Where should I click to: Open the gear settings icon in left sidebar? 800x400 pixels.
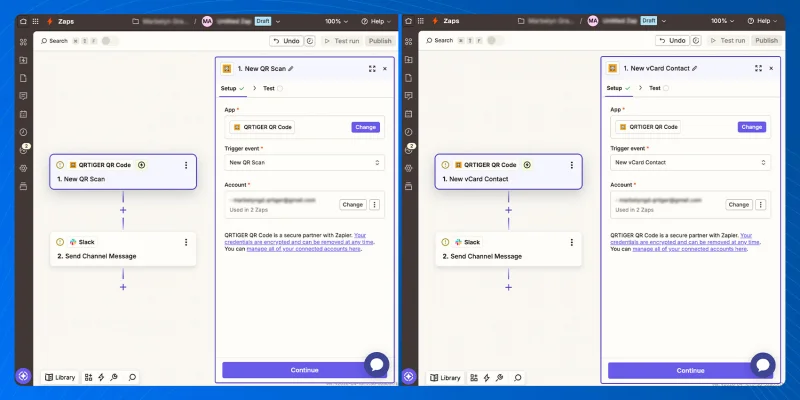23,168
